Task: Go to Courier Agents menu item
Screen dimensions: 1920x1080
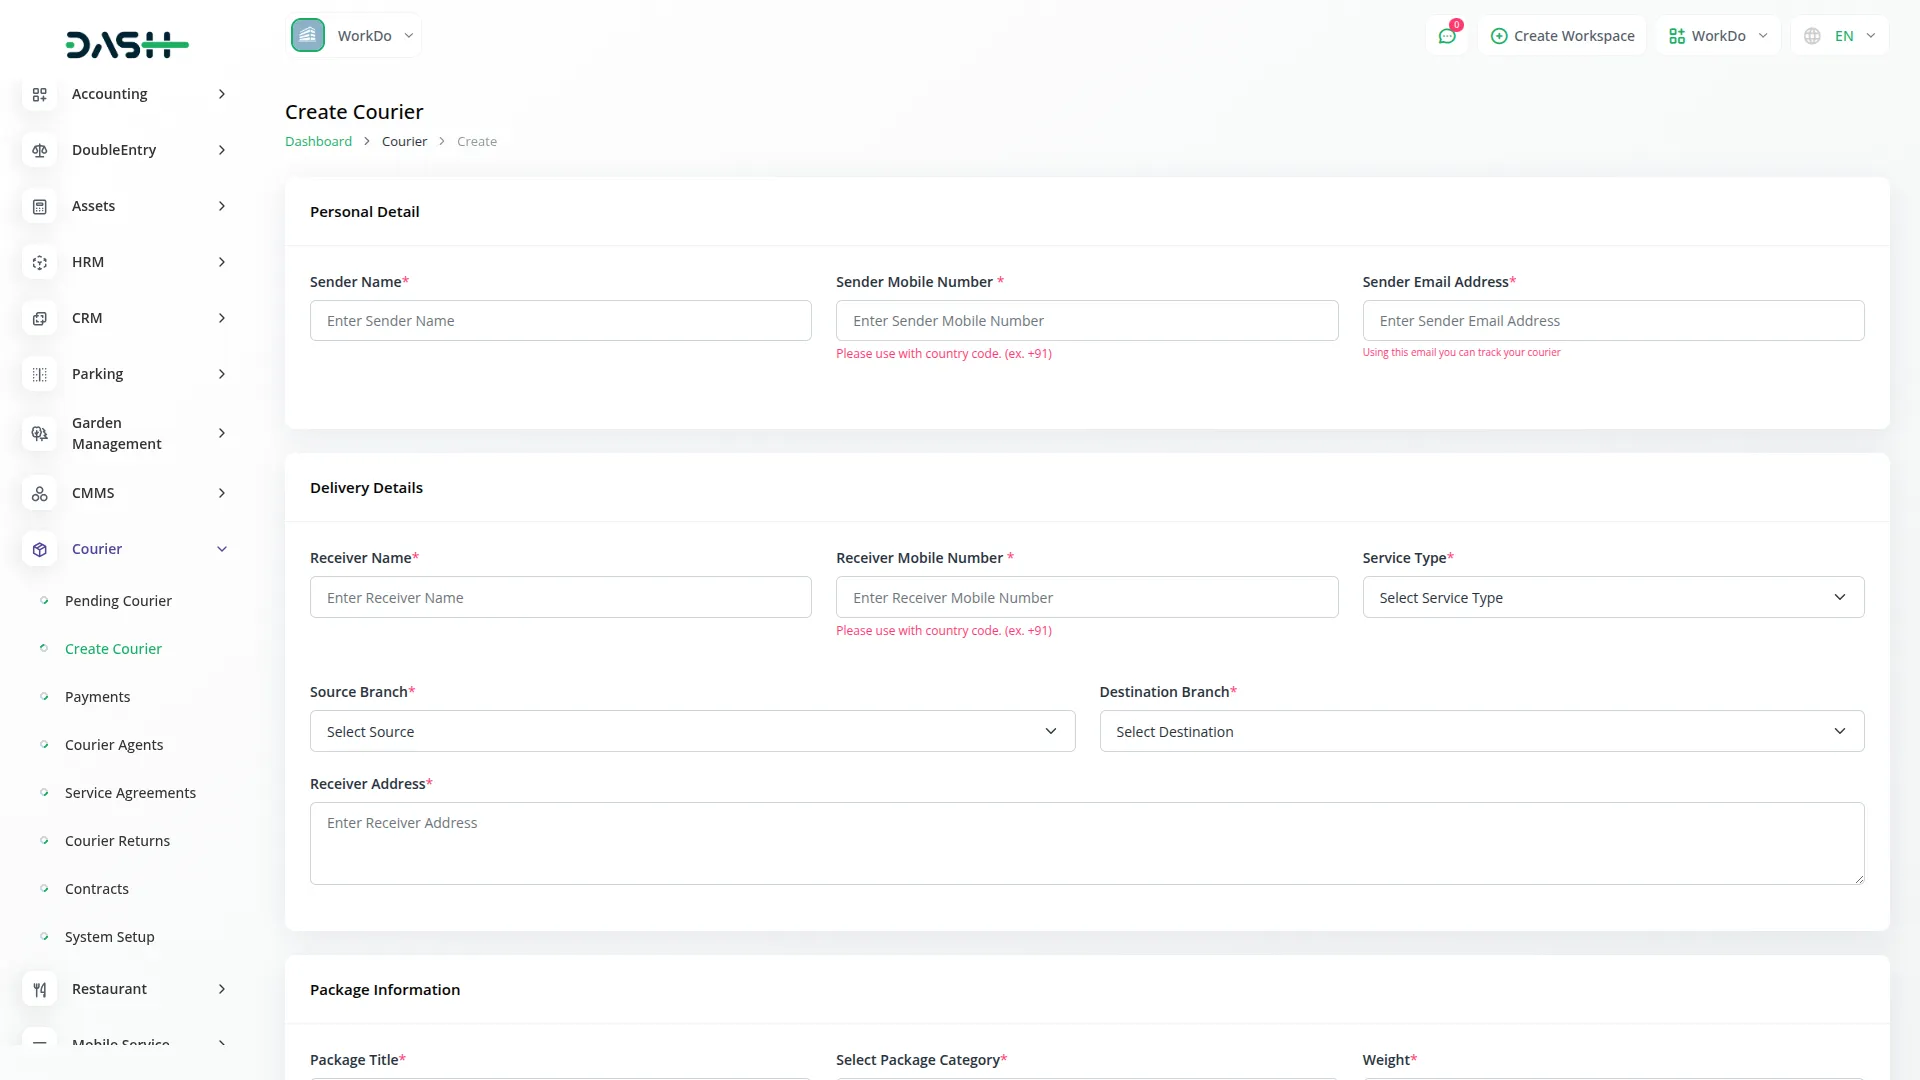Action: tap(114, 745)
